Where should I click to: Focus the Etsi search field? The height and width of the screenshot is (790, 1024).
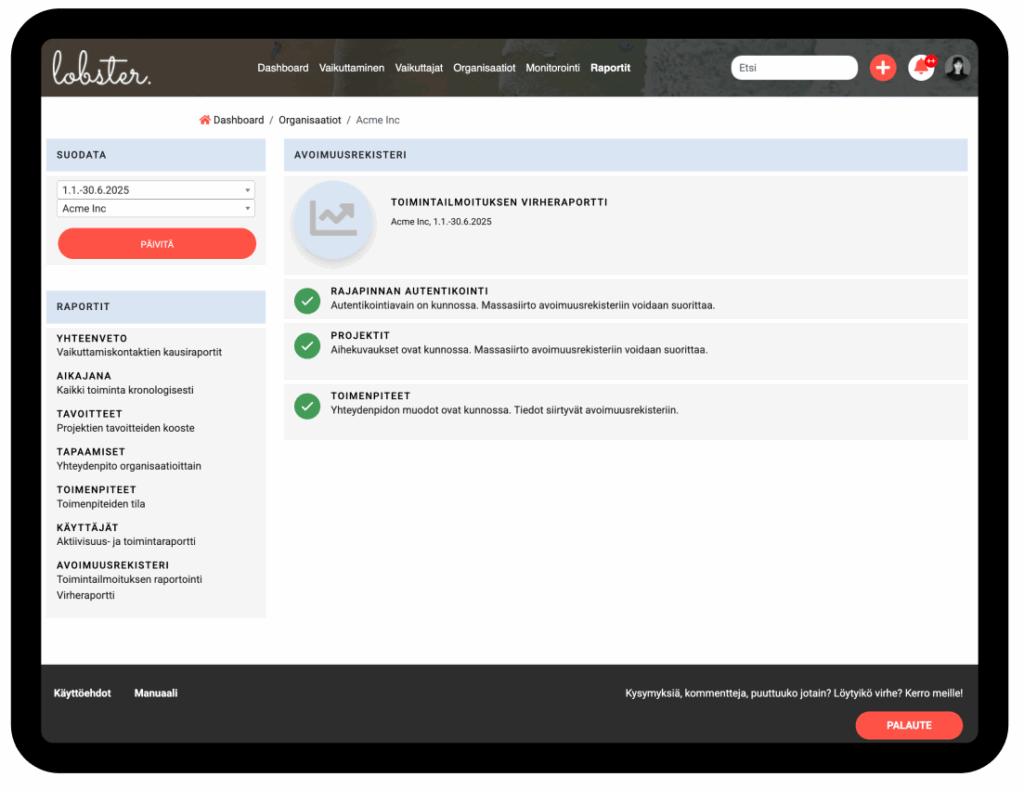click(794, 68)
